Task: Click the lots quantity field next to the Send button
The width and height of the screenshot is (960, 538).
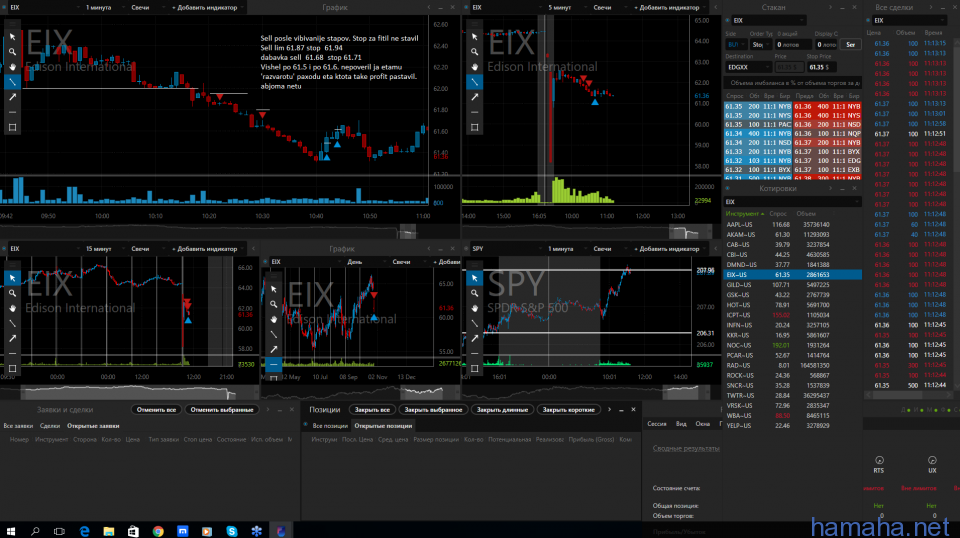Action: (x=826, y=45)
